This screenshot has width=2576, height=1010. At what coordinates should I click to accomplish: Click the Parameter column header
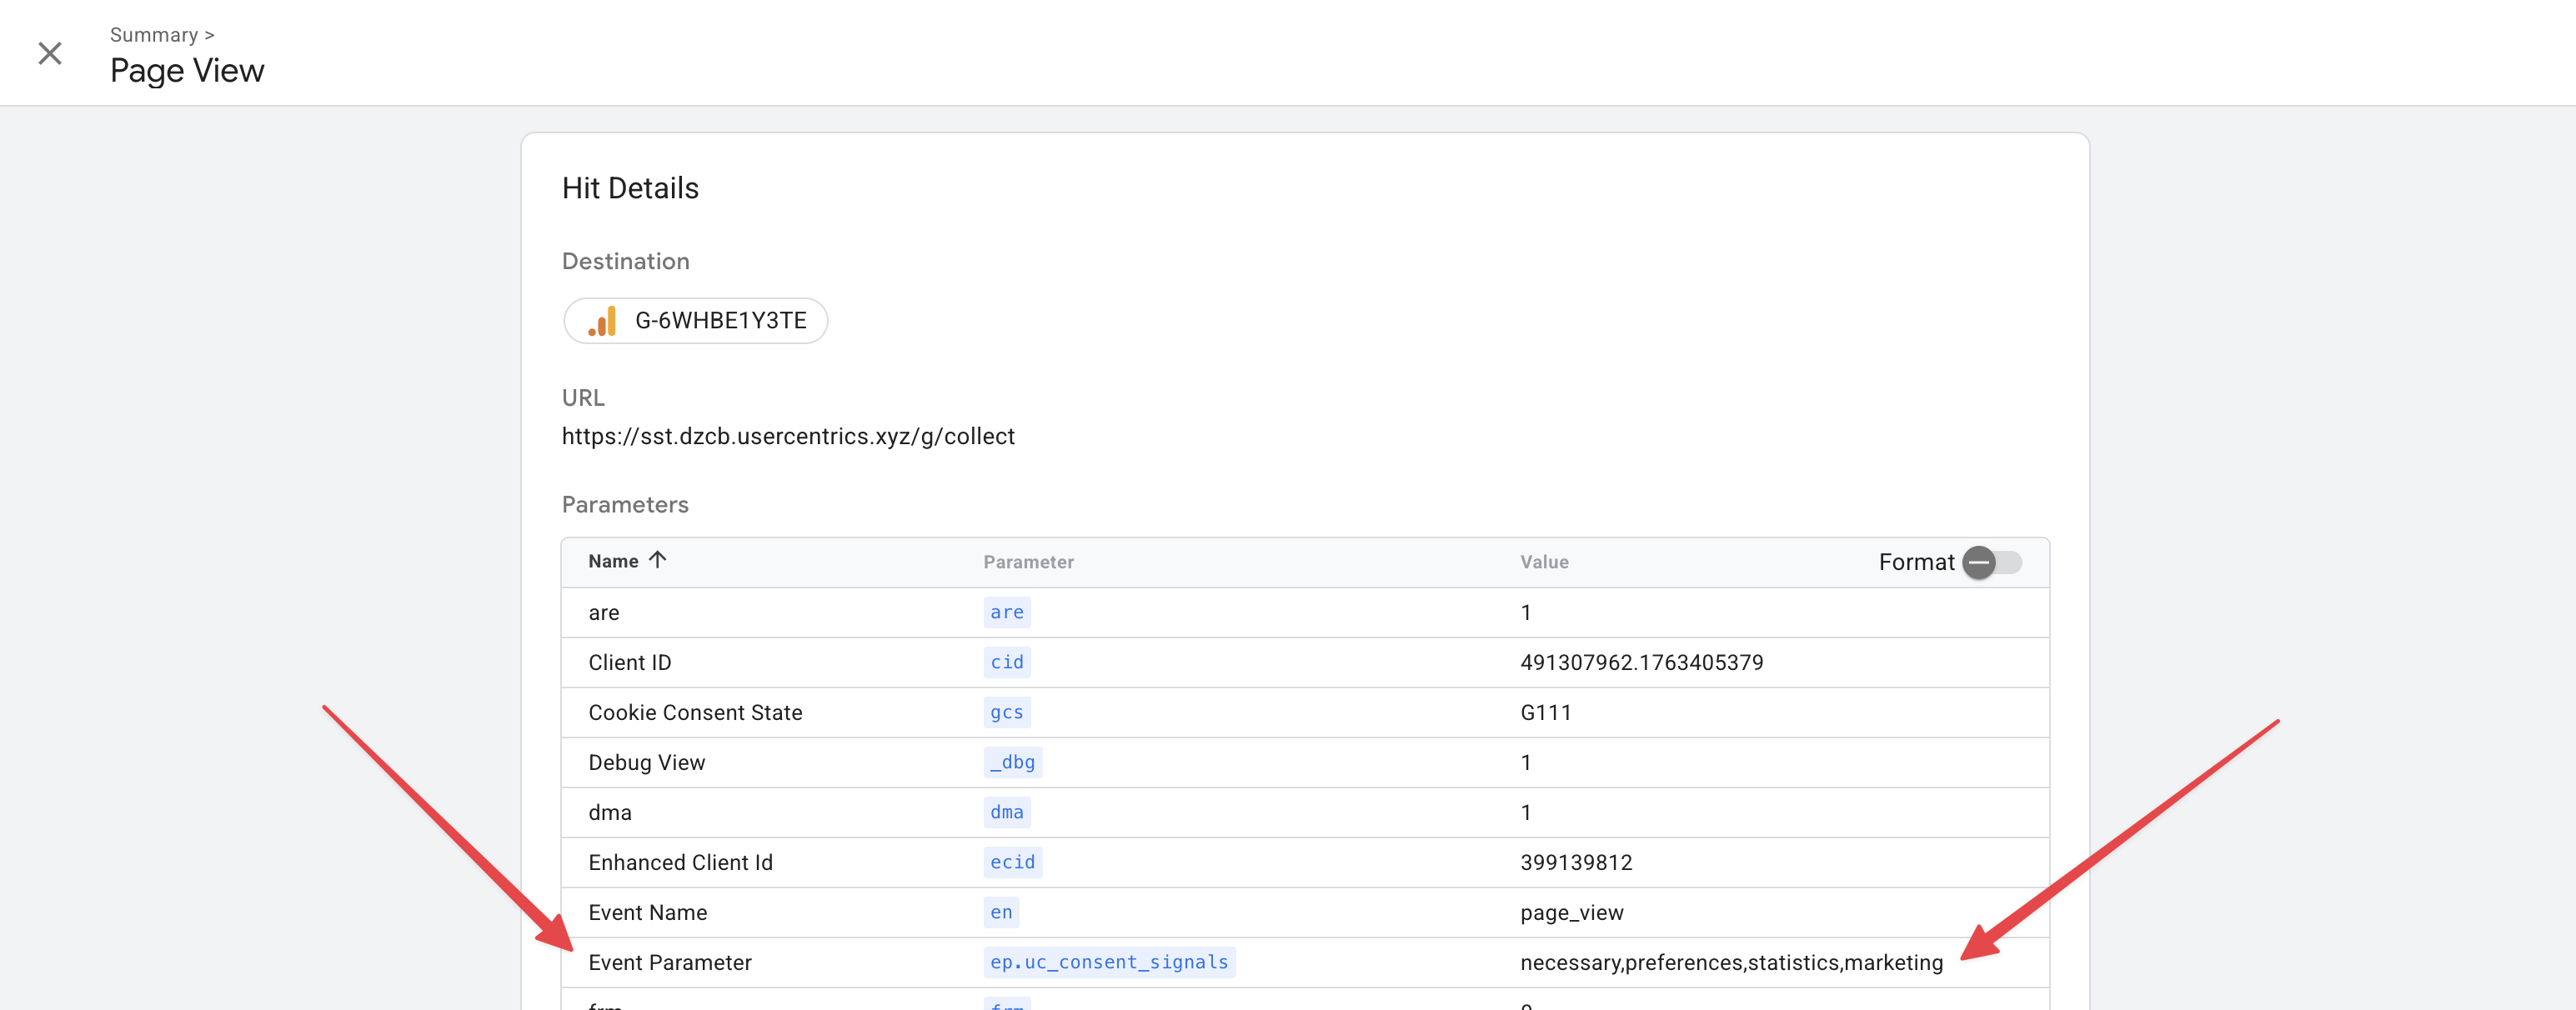pyautogui.click(x=1029, y=562)
